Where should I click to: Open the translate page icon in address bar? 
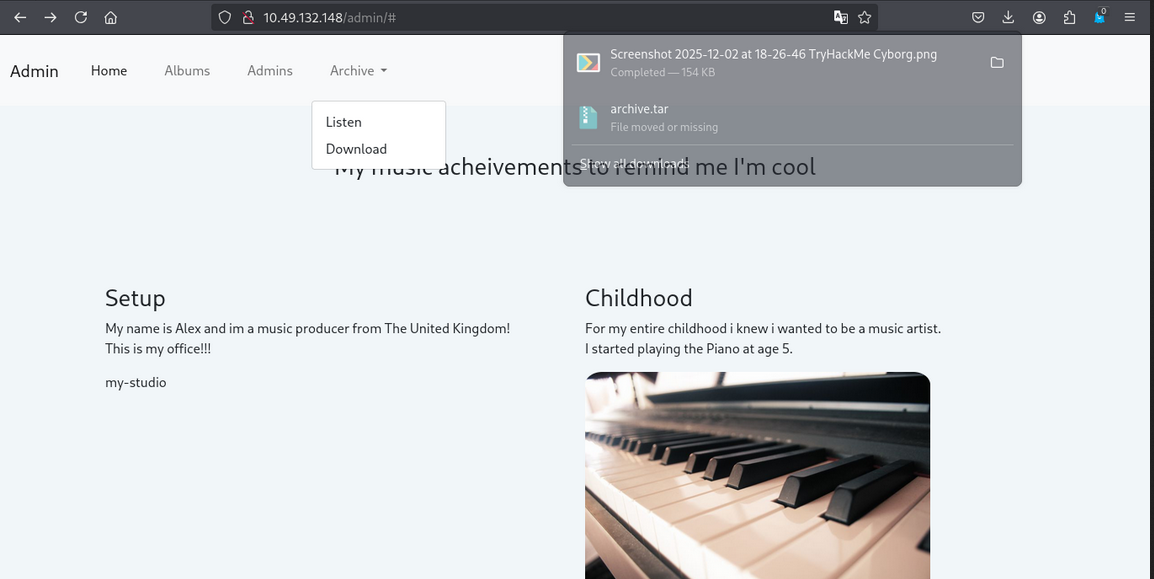coord(841,17)
